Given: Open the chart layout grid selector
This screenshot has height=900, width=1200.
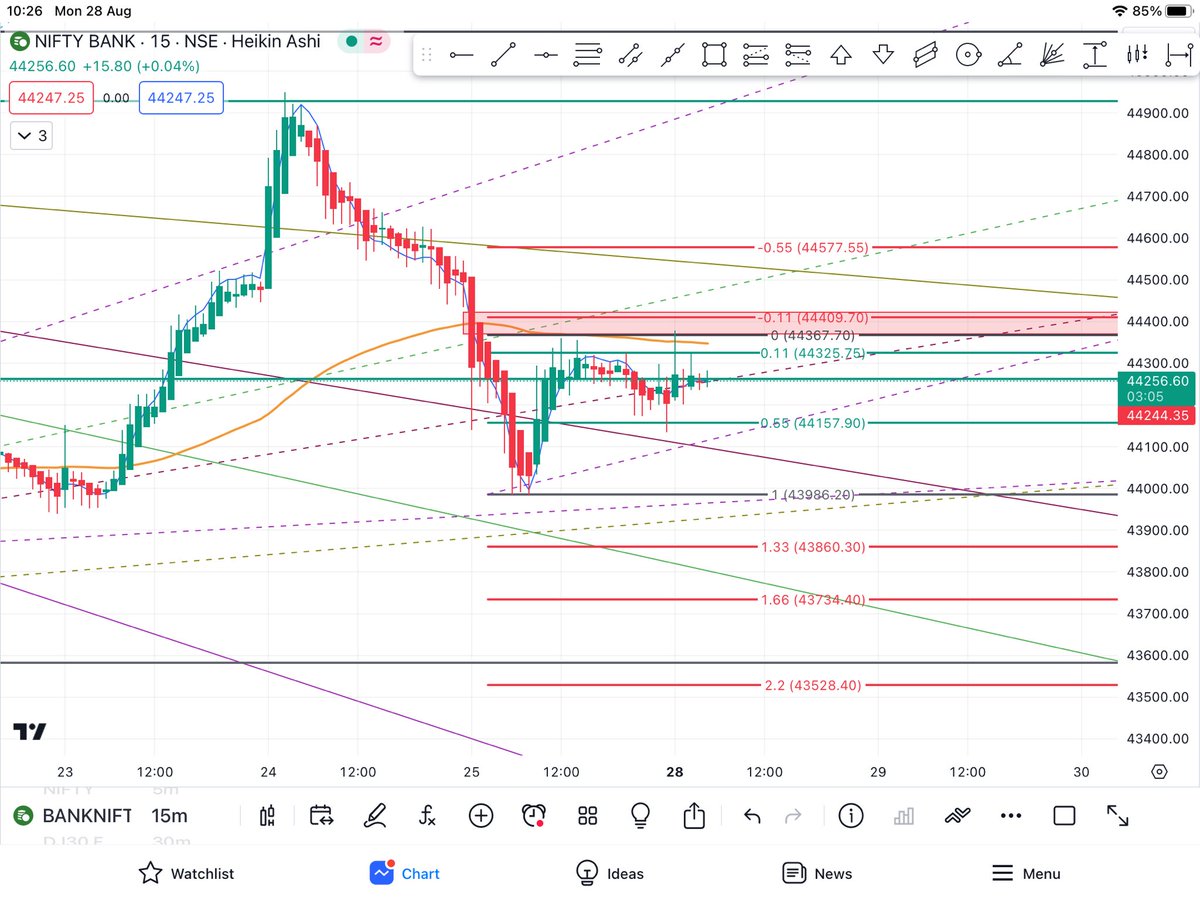Looking at the screenshot, I should [x=587, y=816].
